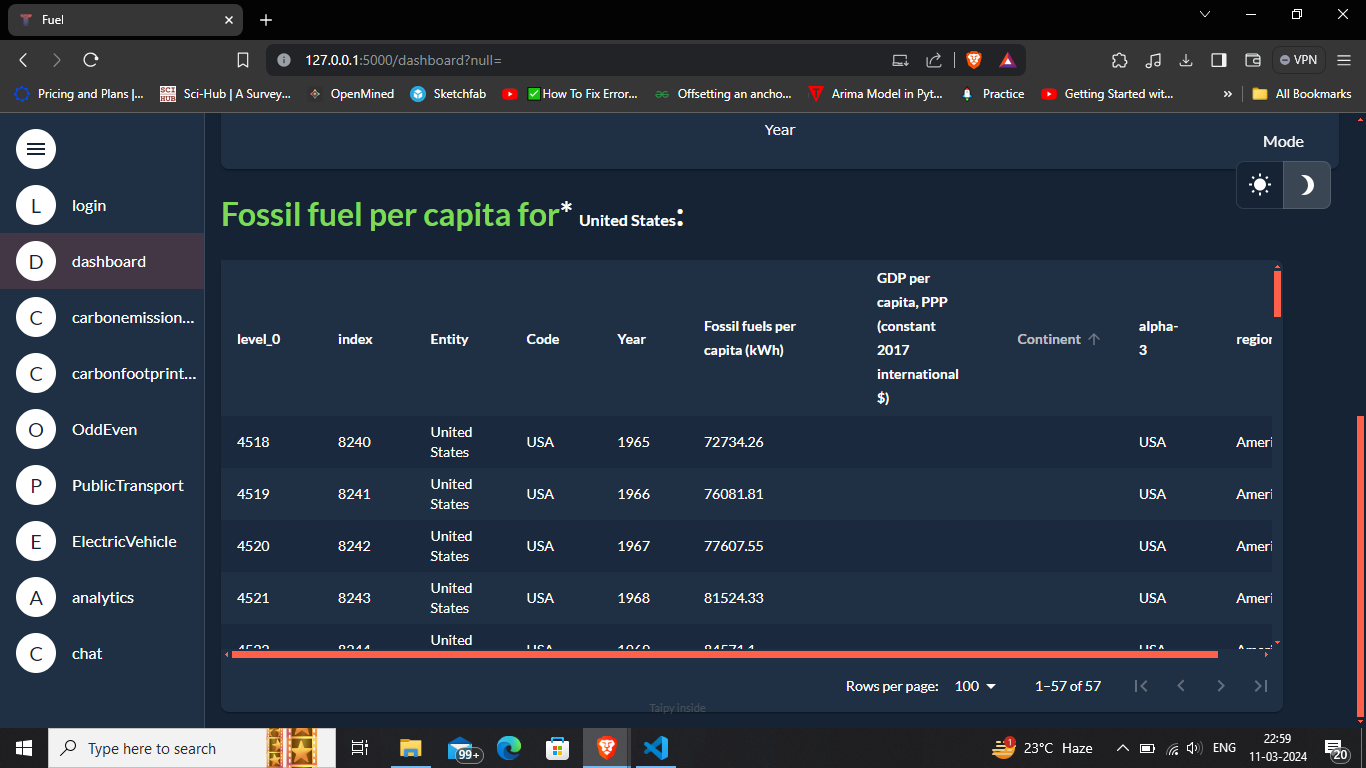Switch to light mode with sun icon
Viewport: 1366px width, 768px height.
(x=1260, y=185)
